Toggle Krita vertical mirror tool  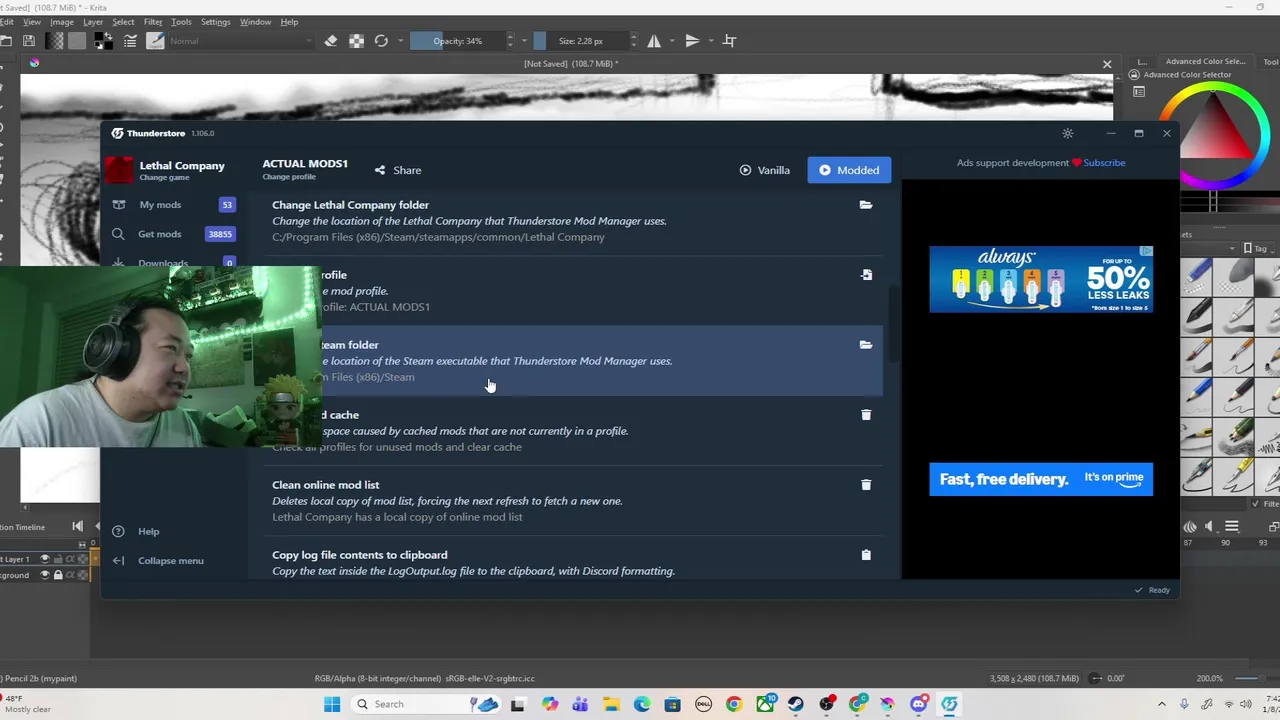pos(692,41)
